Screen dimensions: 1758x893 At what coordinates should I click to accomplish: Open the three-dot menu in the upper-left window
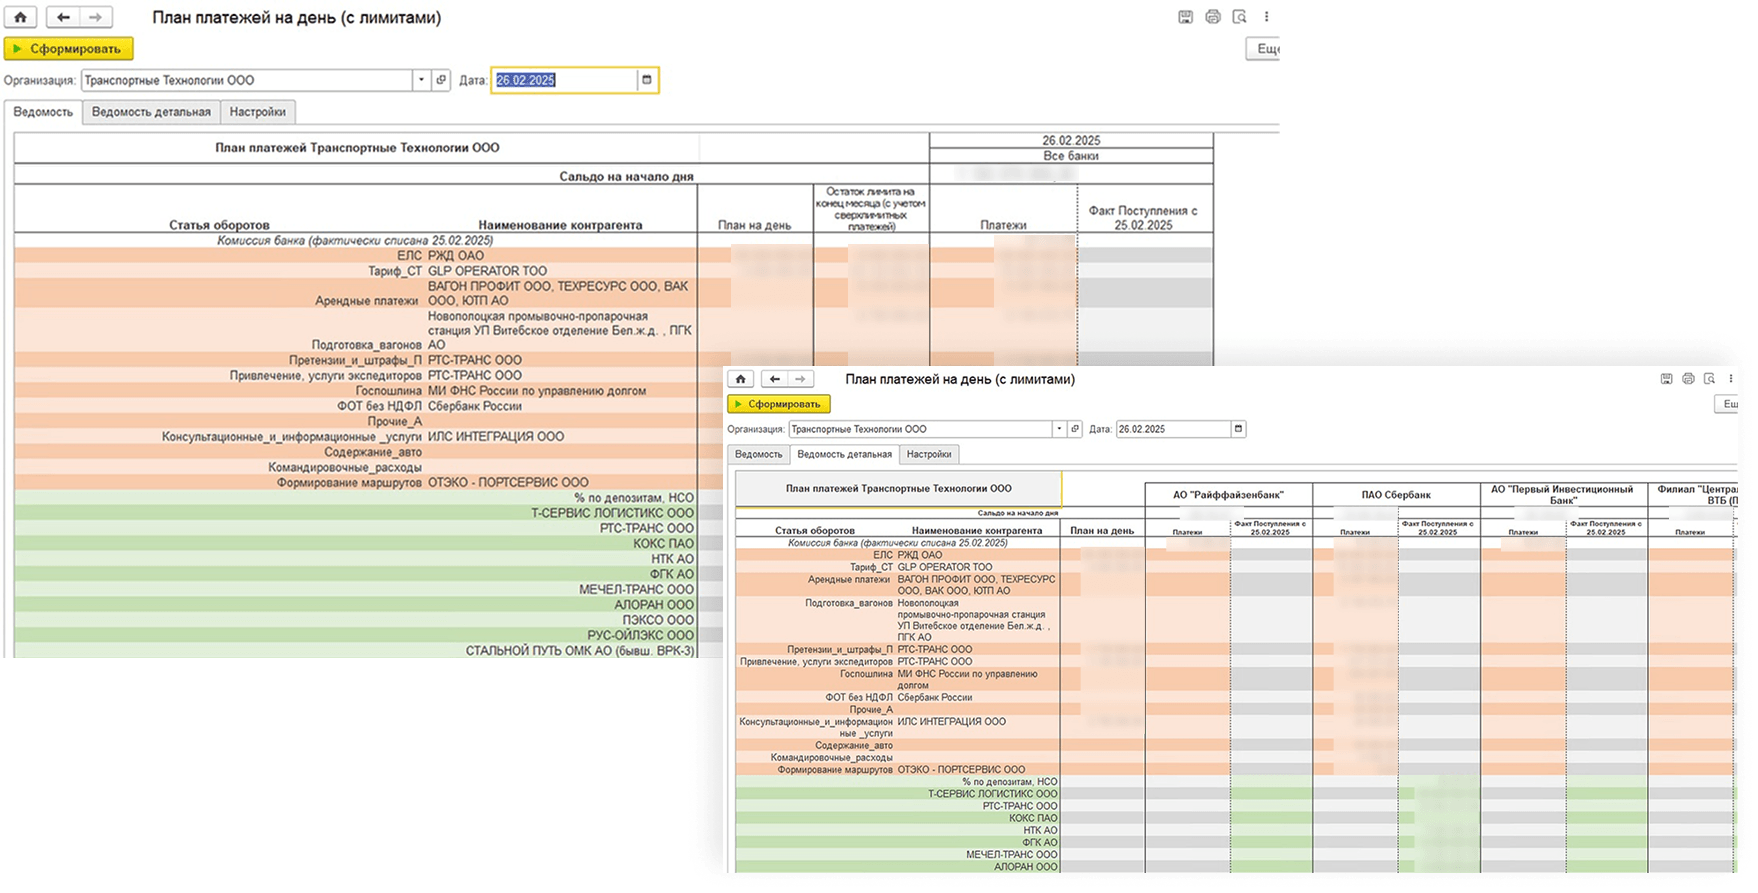point(1266,17)
